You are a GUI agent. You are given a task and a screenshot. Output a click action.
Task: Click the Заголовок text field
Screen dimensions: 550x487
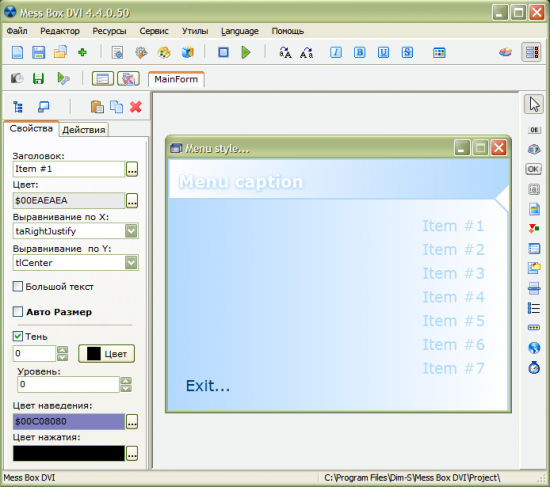click(69, 169)
